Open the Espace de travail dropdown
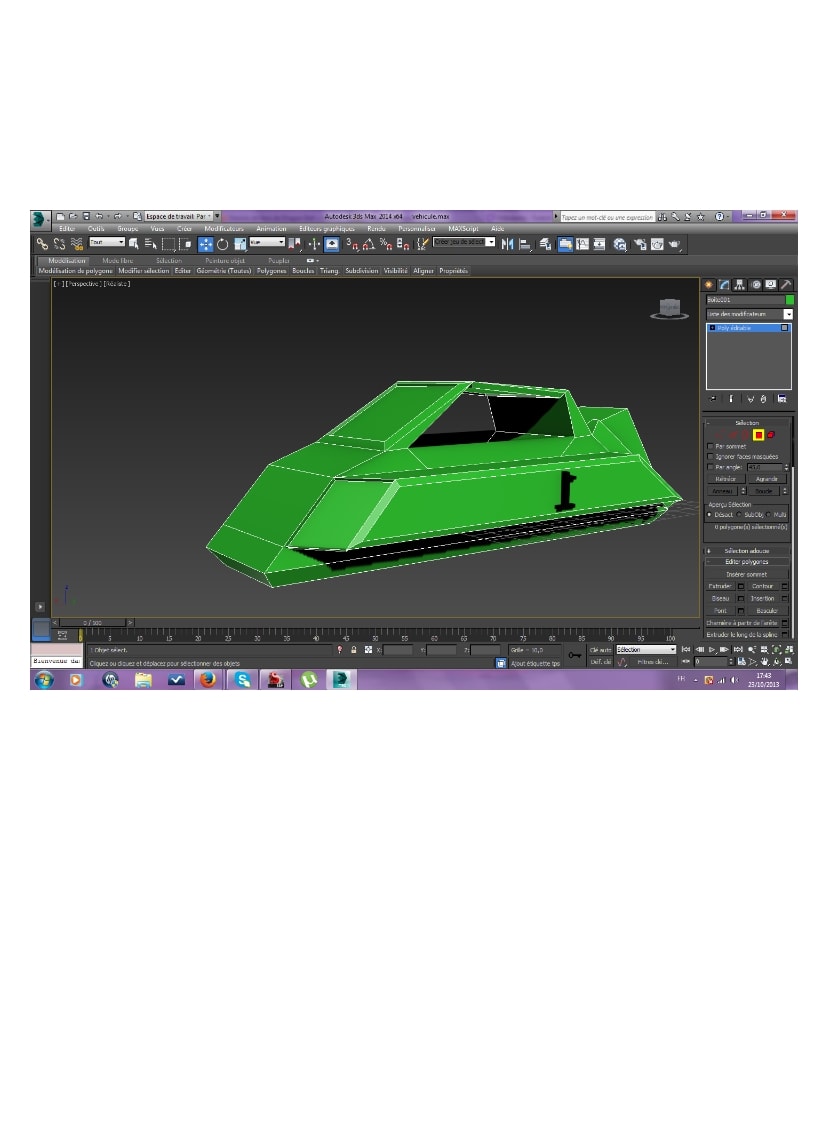The image size is (827, 1142). pyautogui.click(x=179, y=216)
